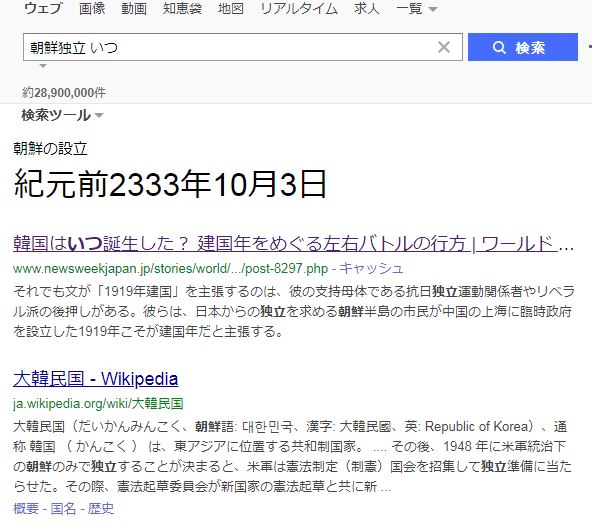Switch to the 動画 tab

click(x=134, y=8)
